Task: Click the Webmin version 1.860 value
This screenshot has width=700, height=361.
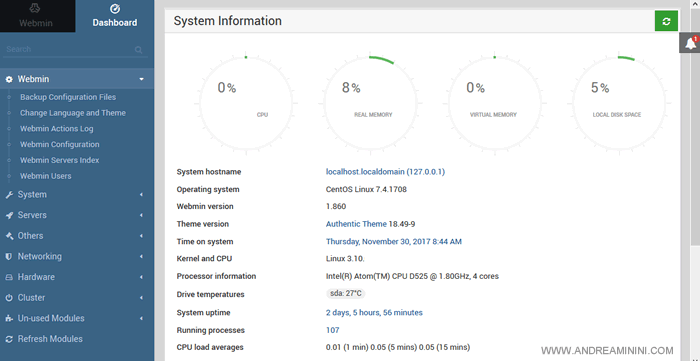Action: pos(336,207)
